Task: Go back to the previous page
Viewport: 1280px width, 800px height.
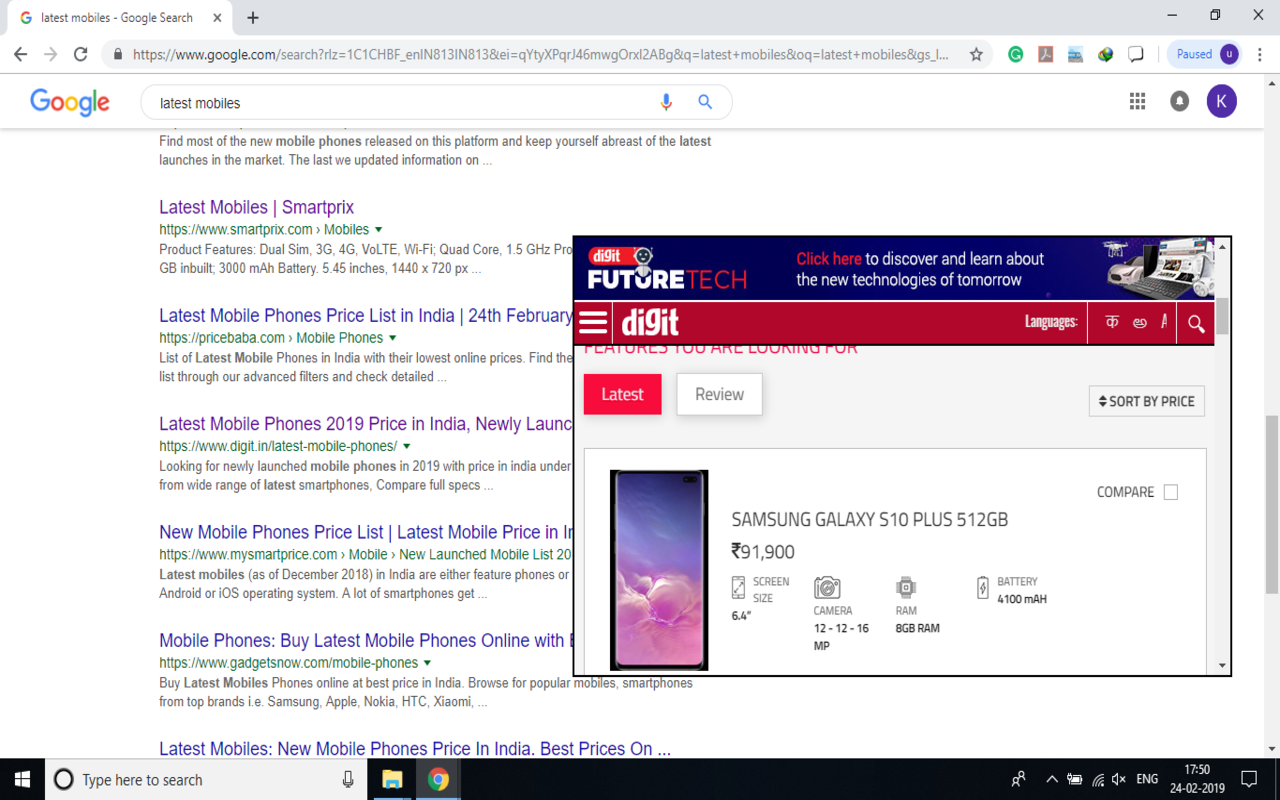Action: click(20, 55)
